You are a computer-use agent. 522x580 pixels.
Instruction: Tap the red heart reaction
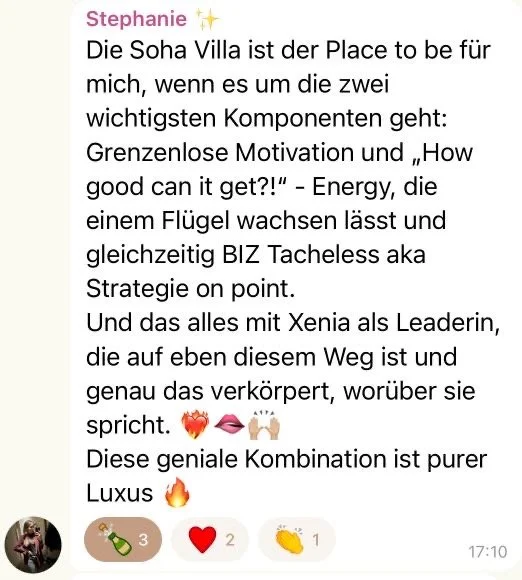pyautogui.click(x=210, y=540)
